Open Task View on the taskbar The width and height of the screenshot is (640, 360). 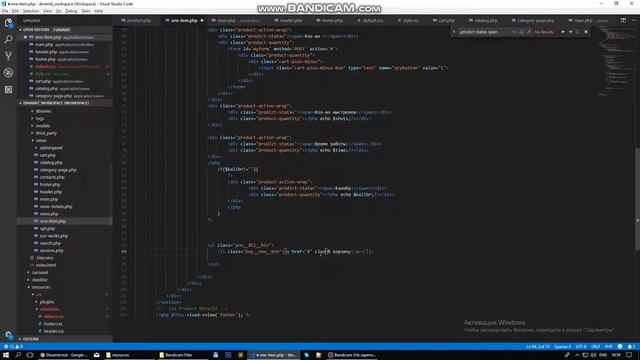(30, 355)
